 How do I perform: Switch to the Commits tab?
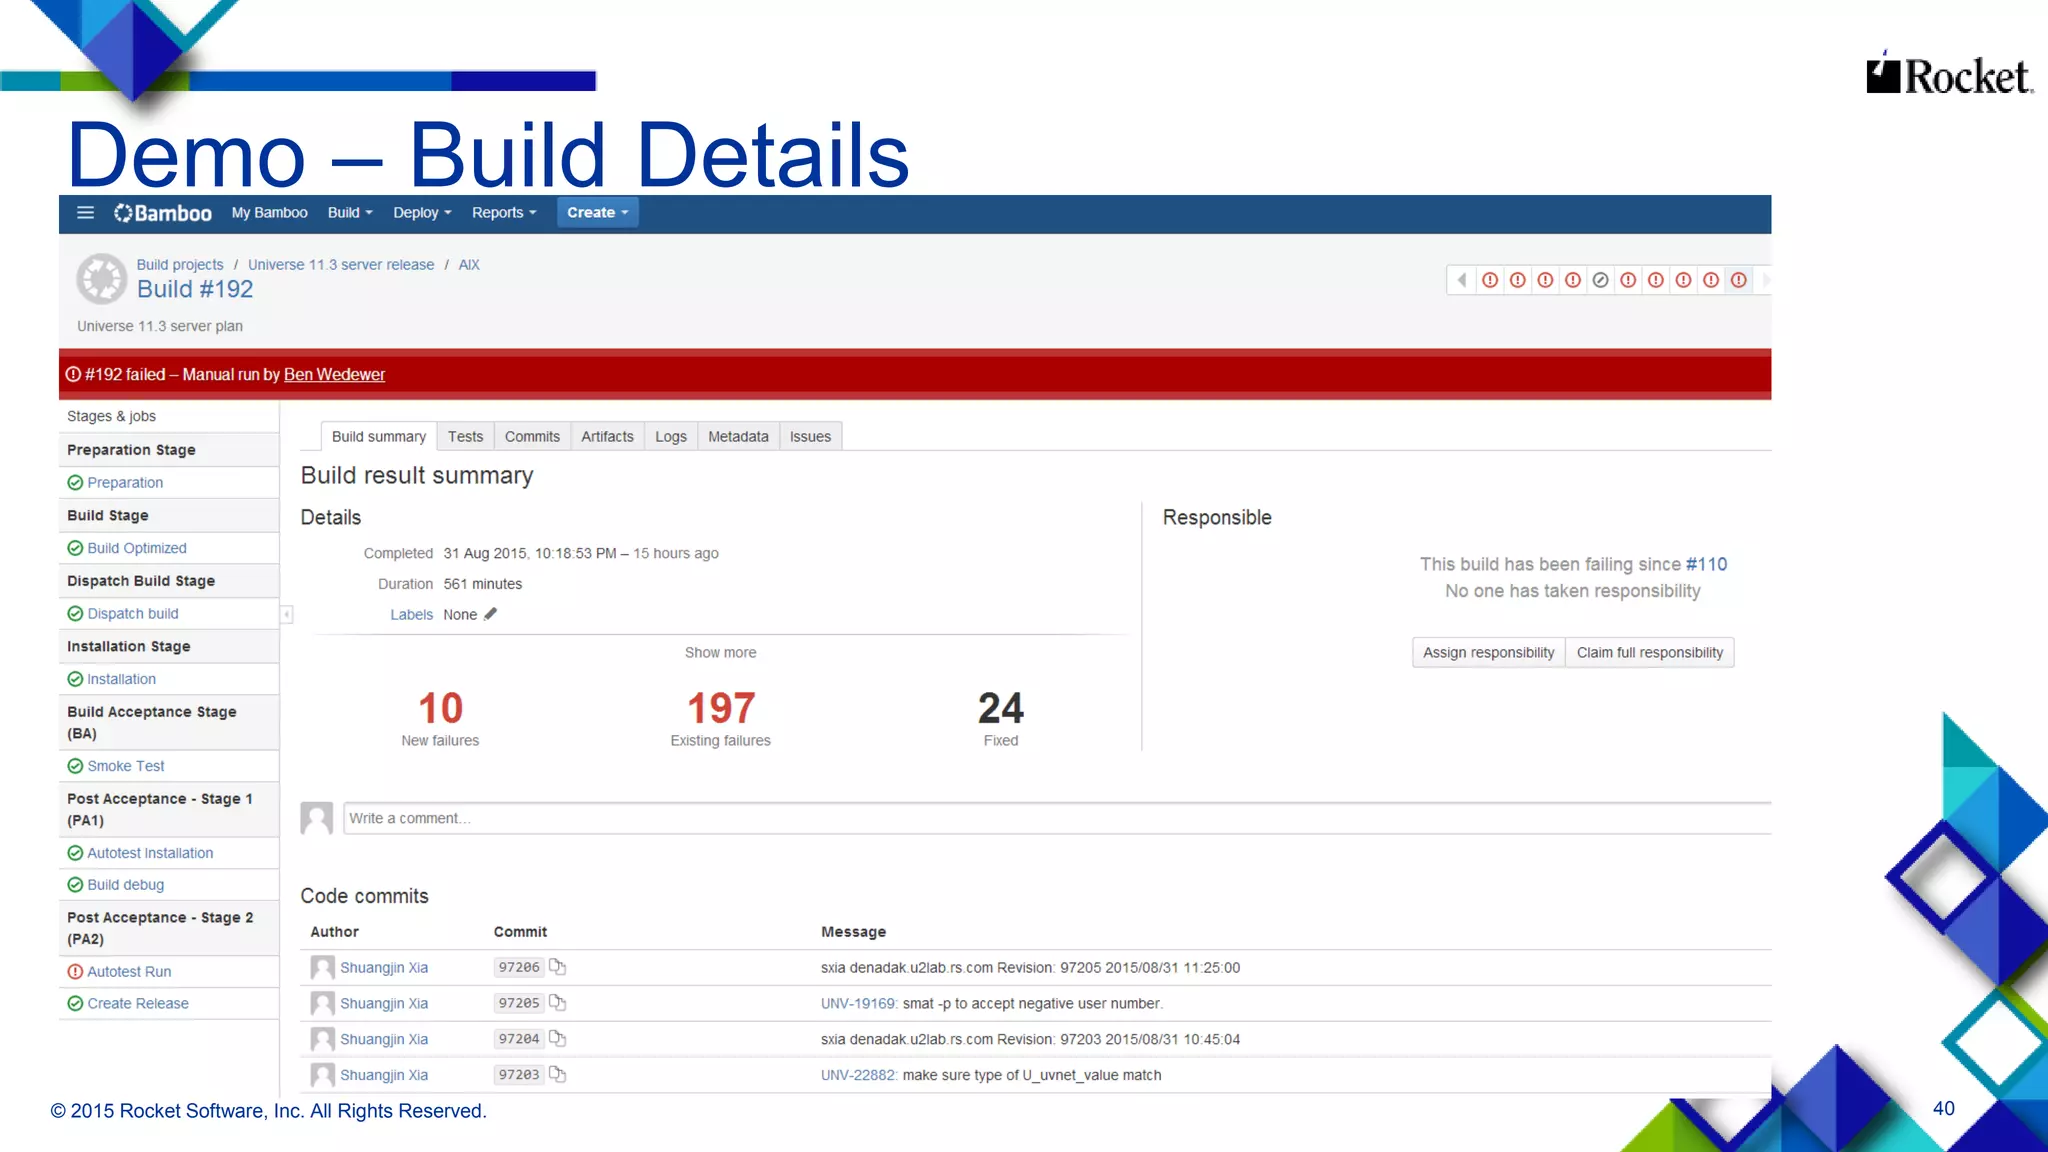(532, 437)
